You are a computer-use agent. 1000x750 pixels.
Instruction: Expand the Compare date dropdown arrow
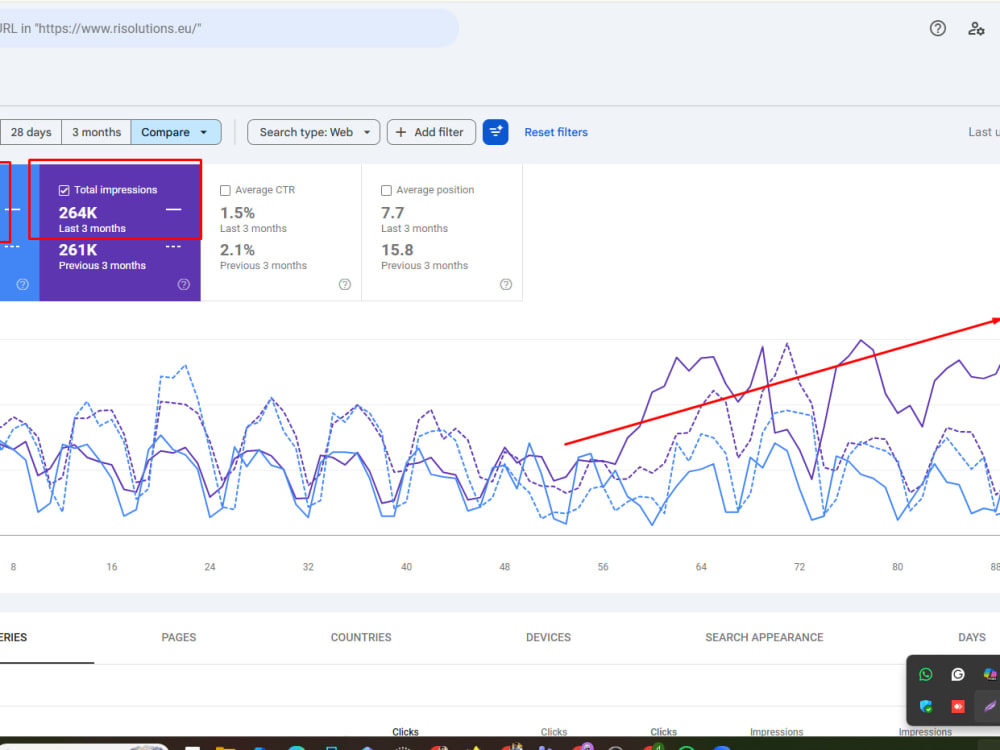(204, 132)
